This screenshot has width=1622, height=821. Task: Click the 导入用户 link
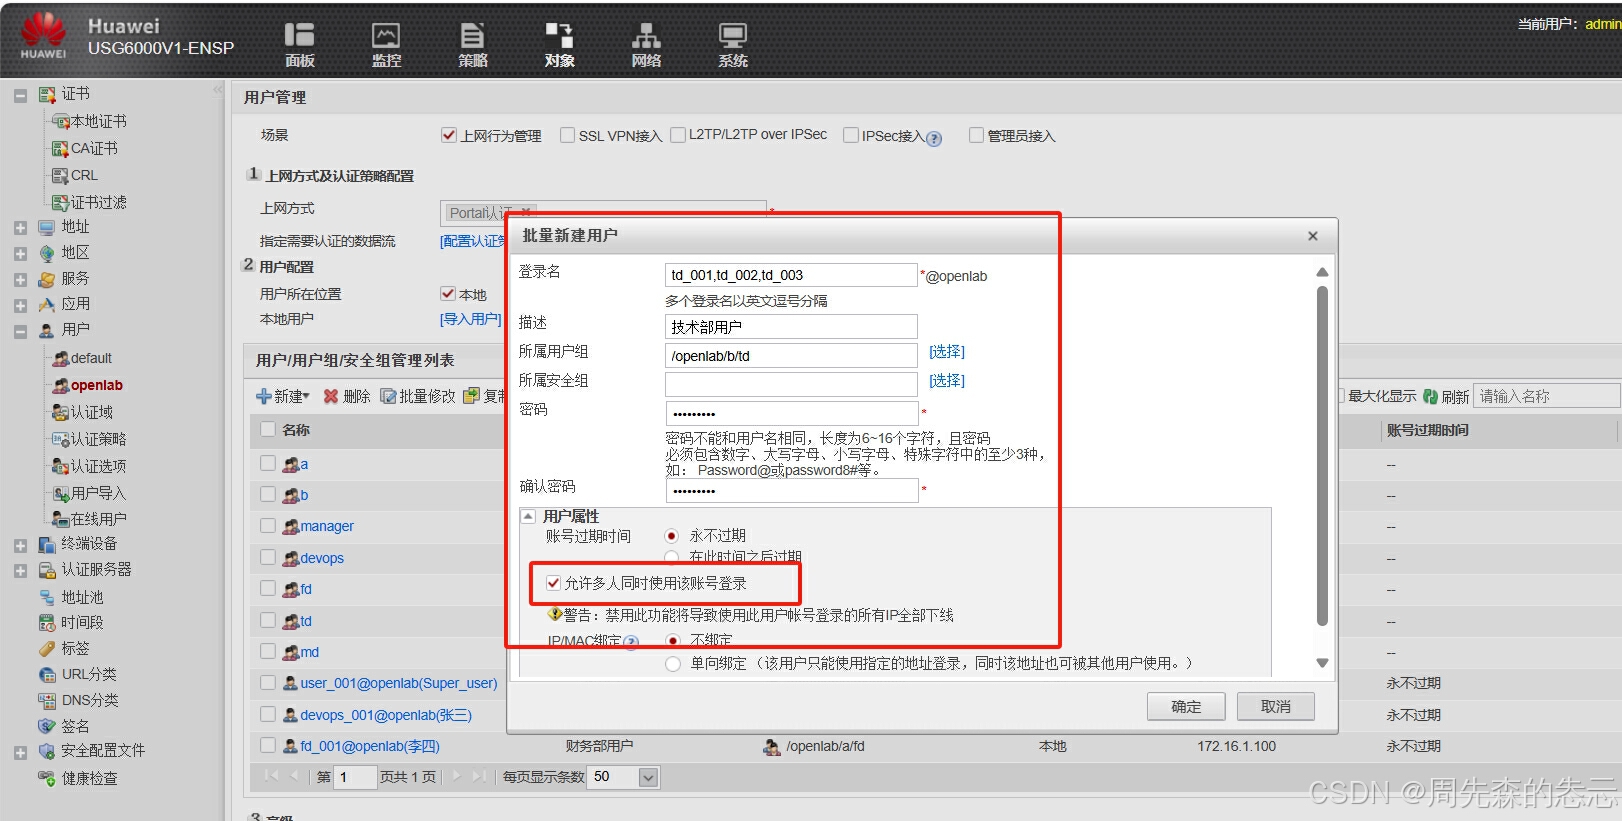471,319
